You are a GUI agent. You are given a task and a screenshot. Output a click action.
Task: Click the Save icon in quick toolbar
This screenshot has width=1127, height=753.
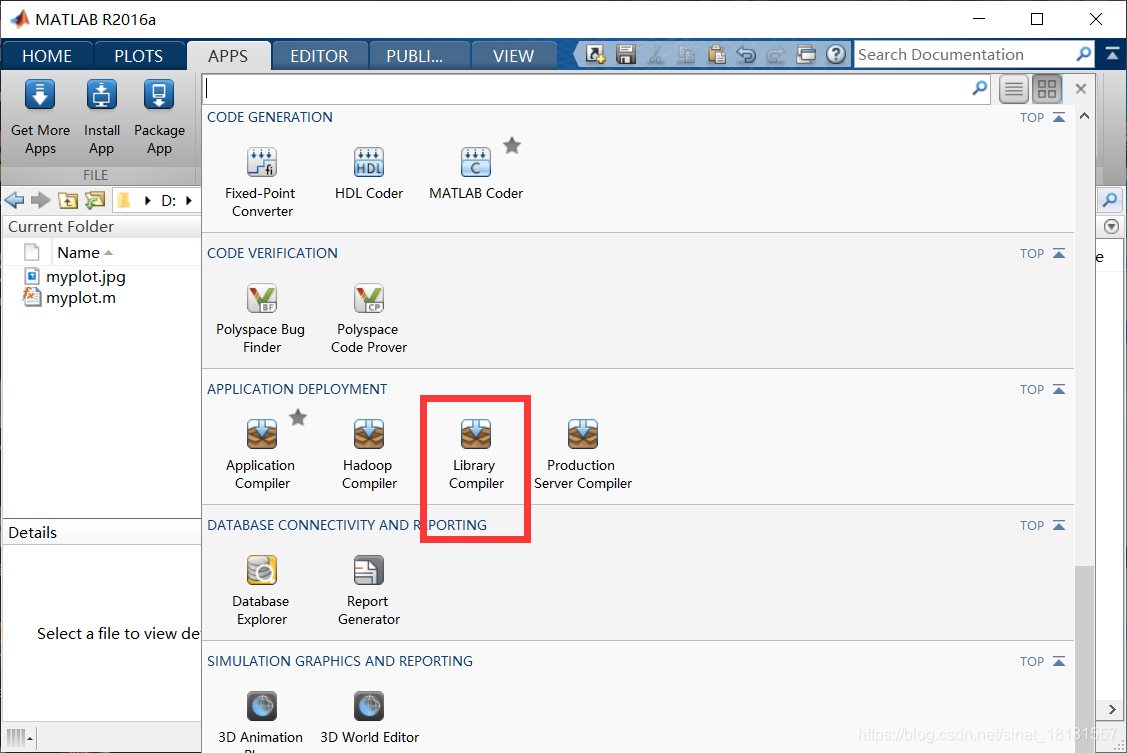(x=626, y=54)
